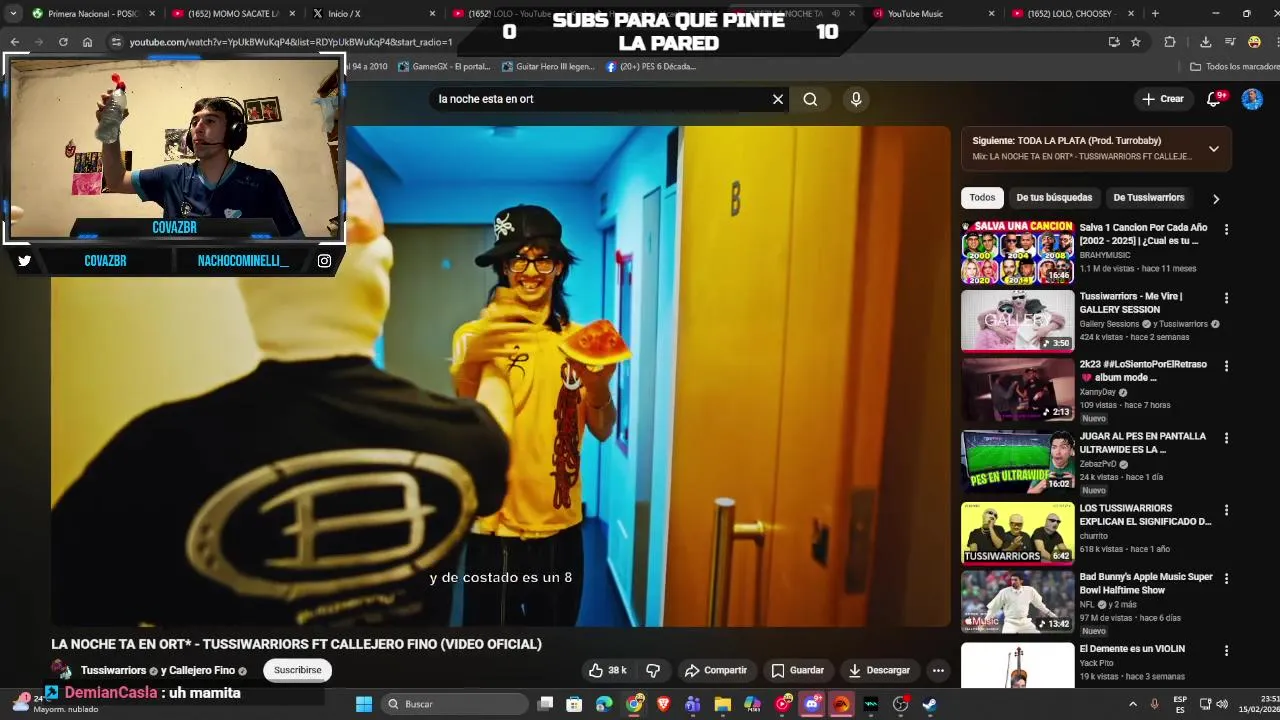Open options for Los Tussiwarriors Explican video

[1226, 510]
